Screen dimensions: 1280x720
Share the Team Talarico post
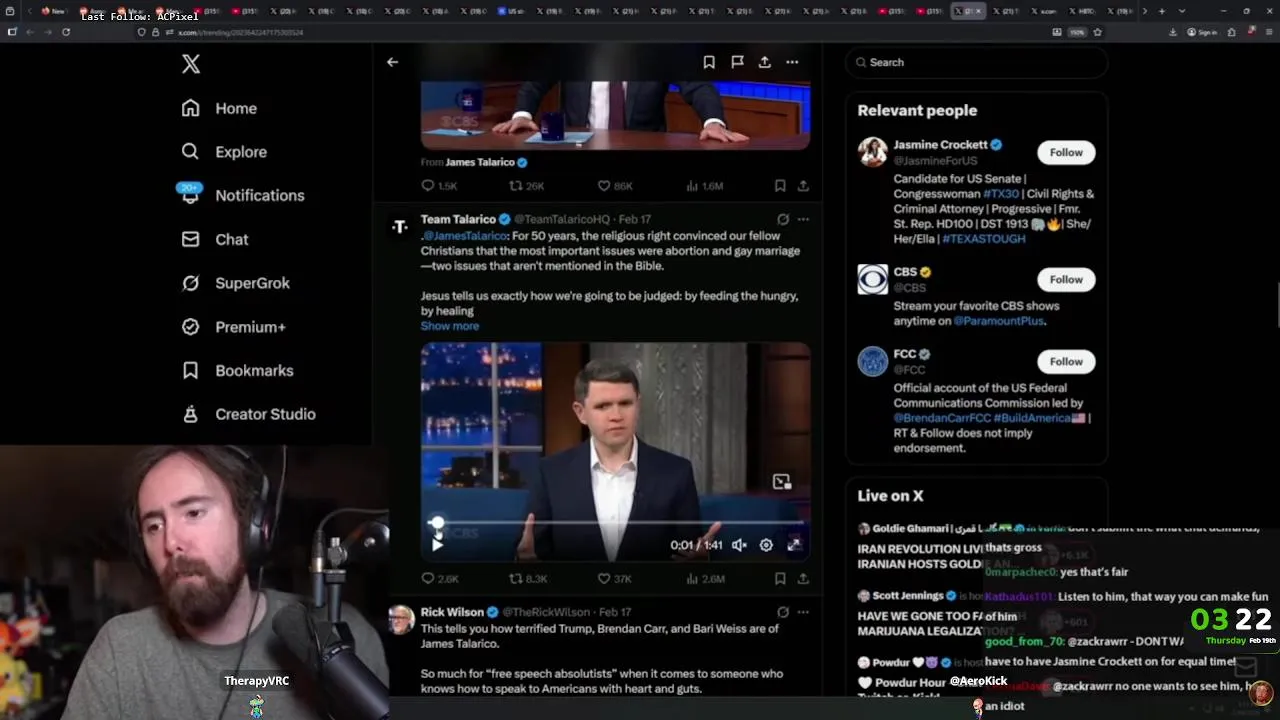803,579
